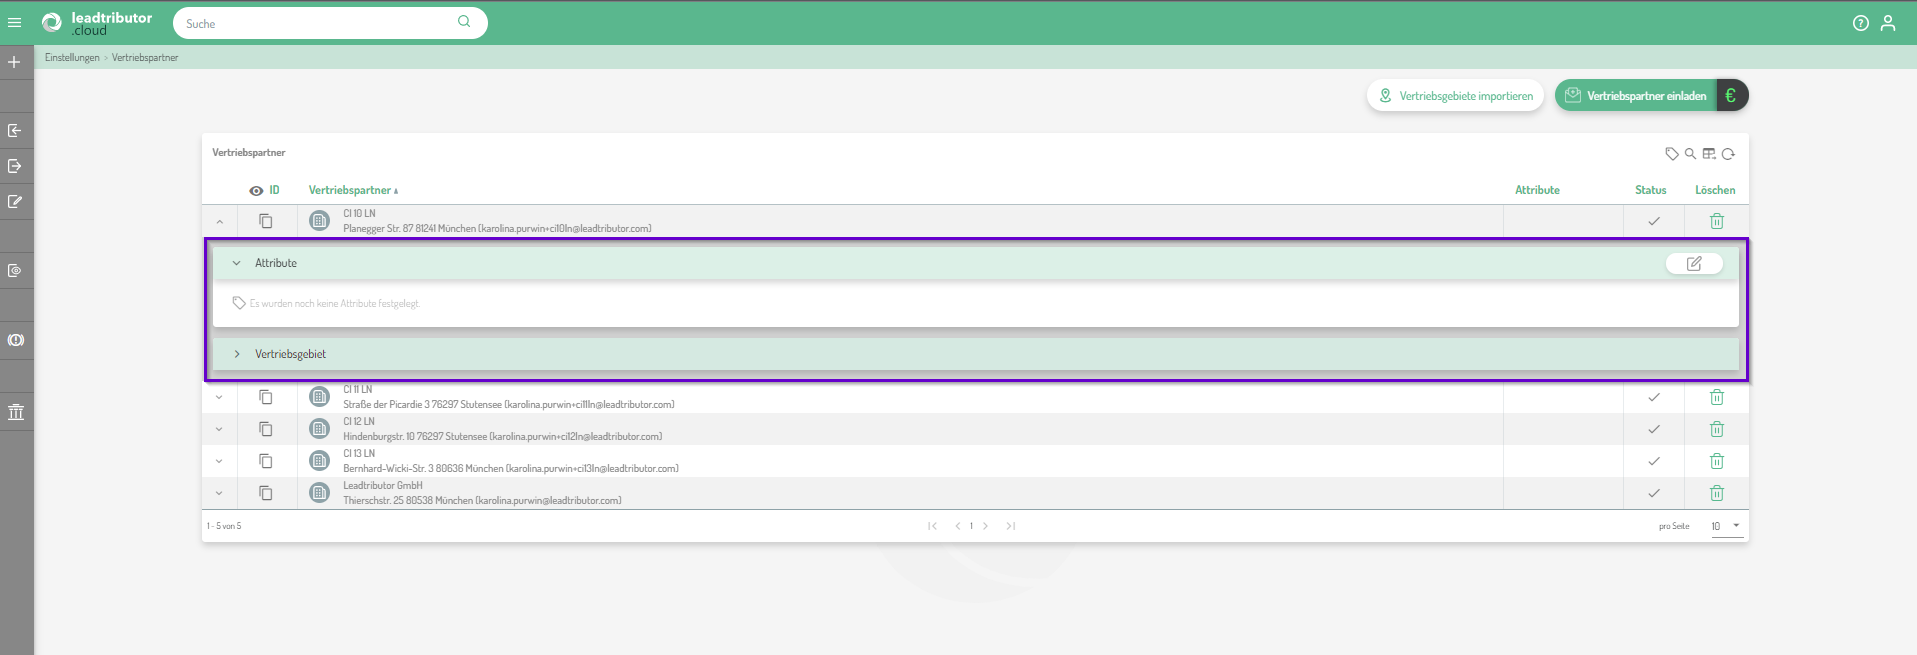The height and width of the screenshot is (655, 1917).
Task: Toggle status checkmark for CI 11 LN
Action: [1653, 397]
